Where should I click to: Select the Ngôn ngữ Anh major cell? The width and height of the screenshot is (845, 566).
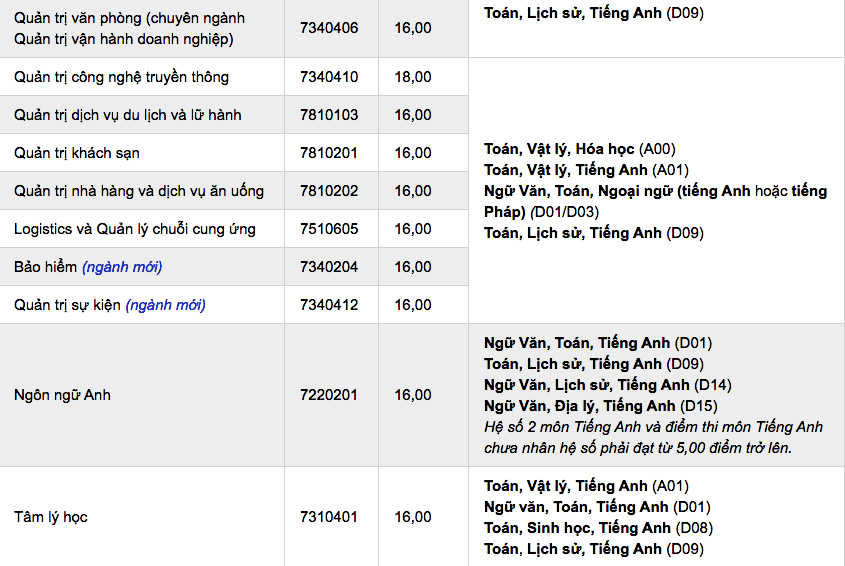(x=62, y=395)
